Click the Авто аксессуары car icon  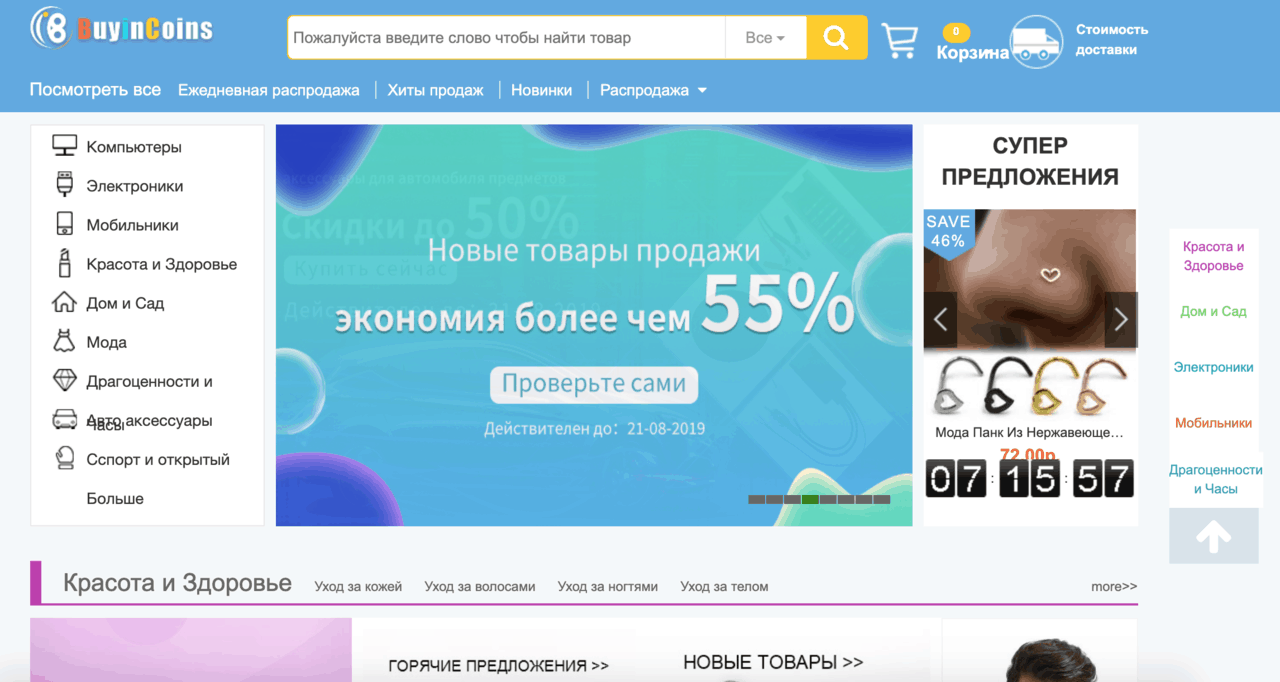coord(64,419)
